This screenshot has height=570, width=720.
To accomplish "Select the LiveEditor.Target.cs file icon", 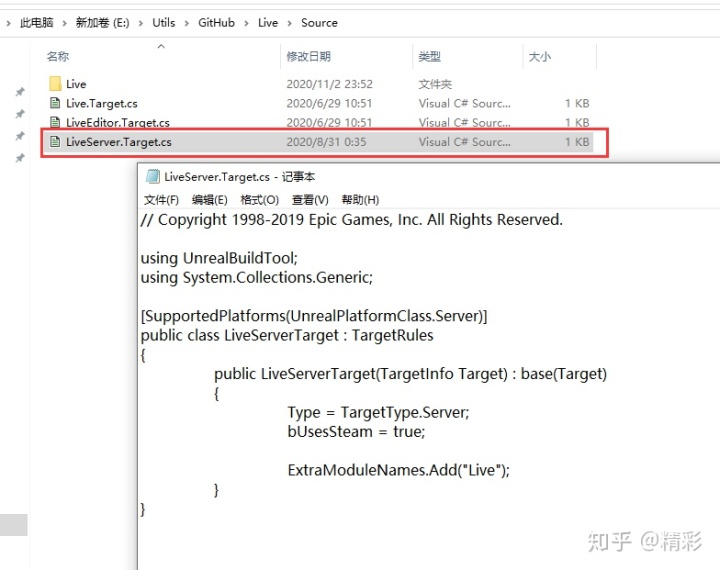I will pyautogui.click(x=55, y=122).
